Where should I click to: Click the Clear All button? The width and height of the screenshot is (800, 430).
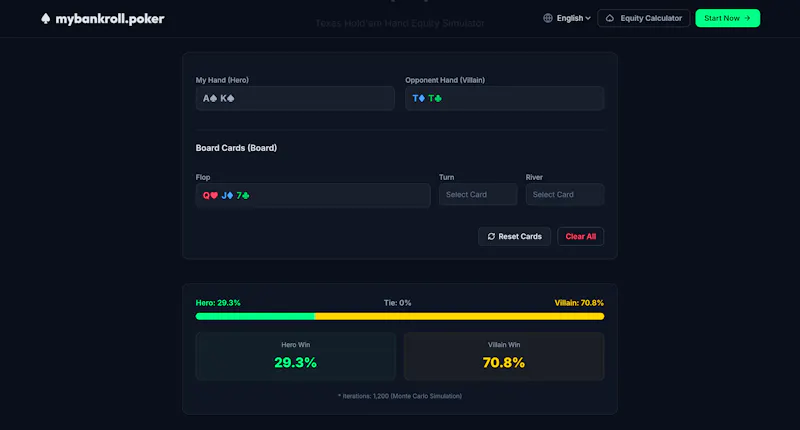581,237
